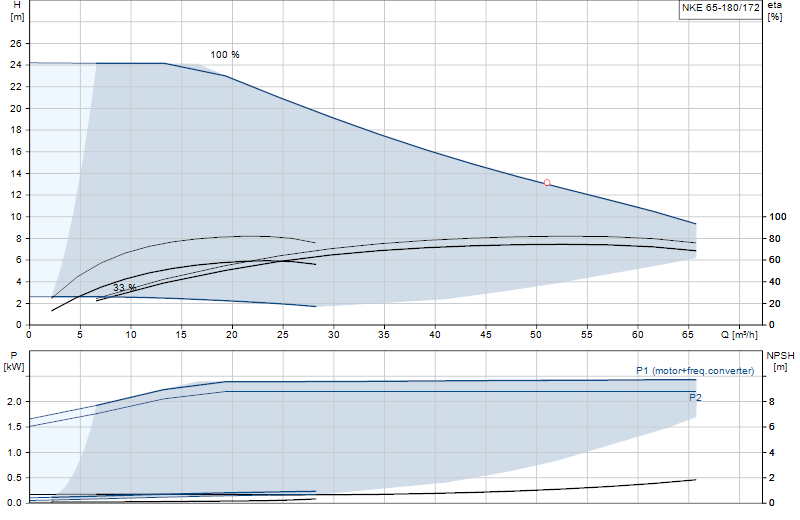Click the 65 tick on the Q axis

(688, 335)
